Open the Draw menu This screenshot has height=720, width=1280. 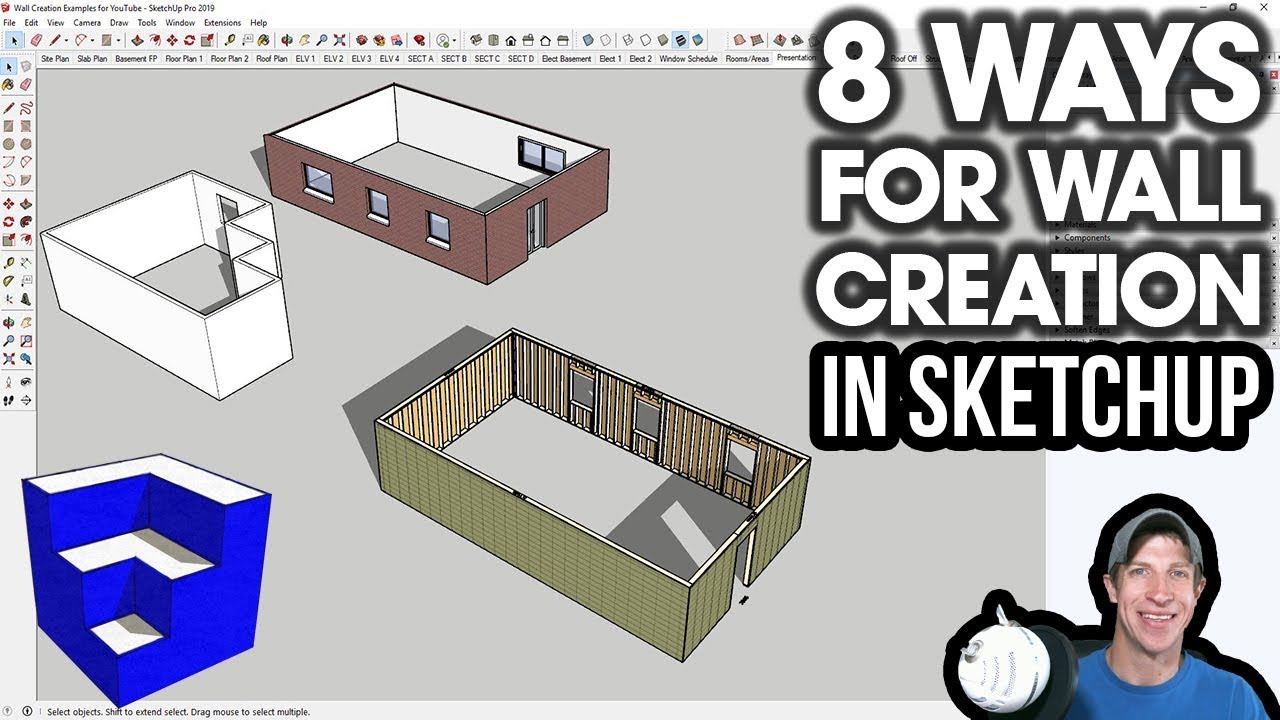tap(119, 22)
